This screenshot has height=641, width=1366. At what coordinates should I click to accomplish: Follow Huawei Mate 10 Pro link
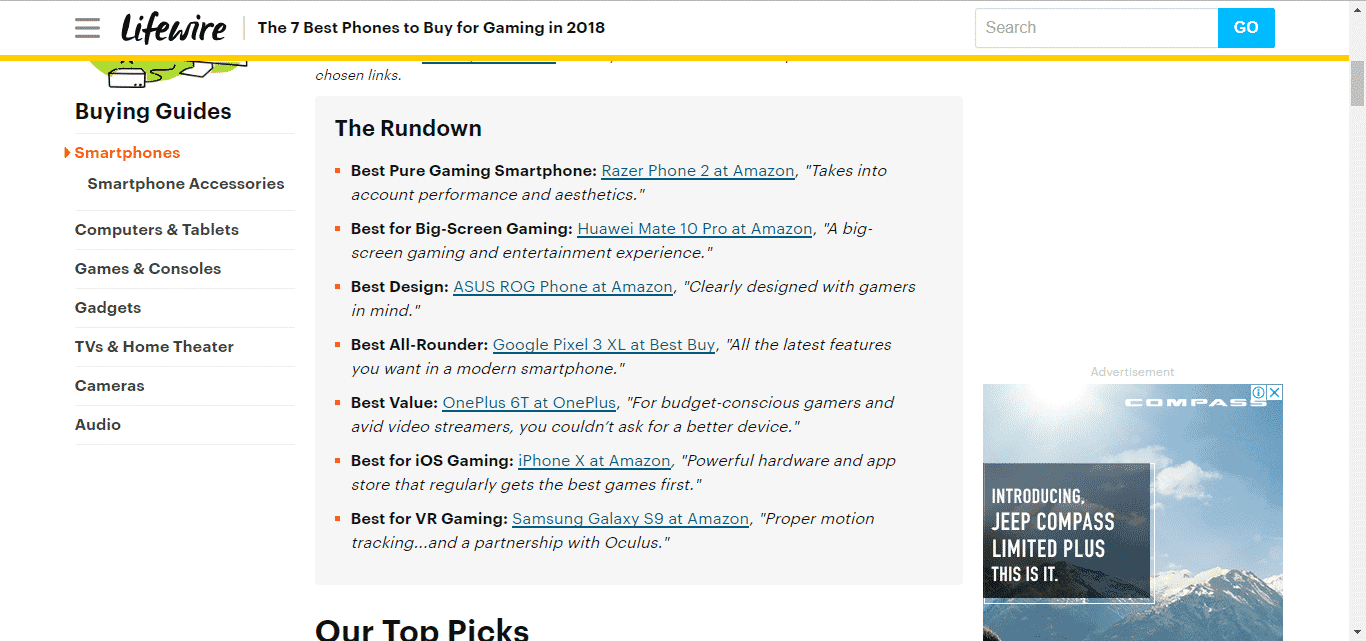[694, 229]
